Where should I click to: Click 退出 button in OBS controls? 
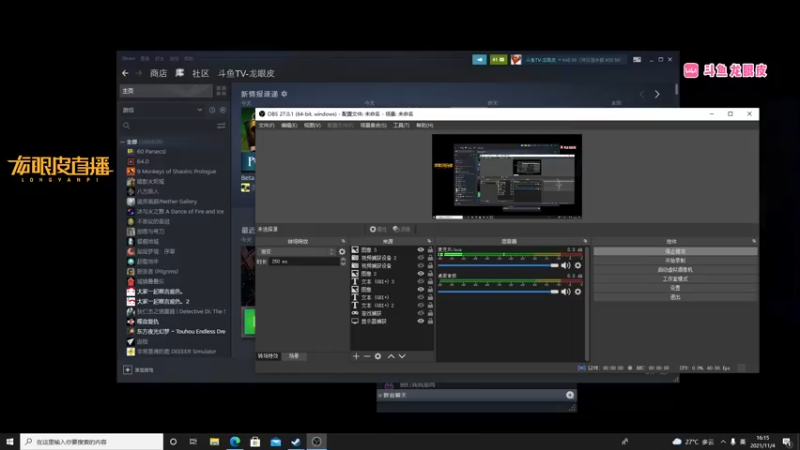pyautogui.click(x=675, y=297)
